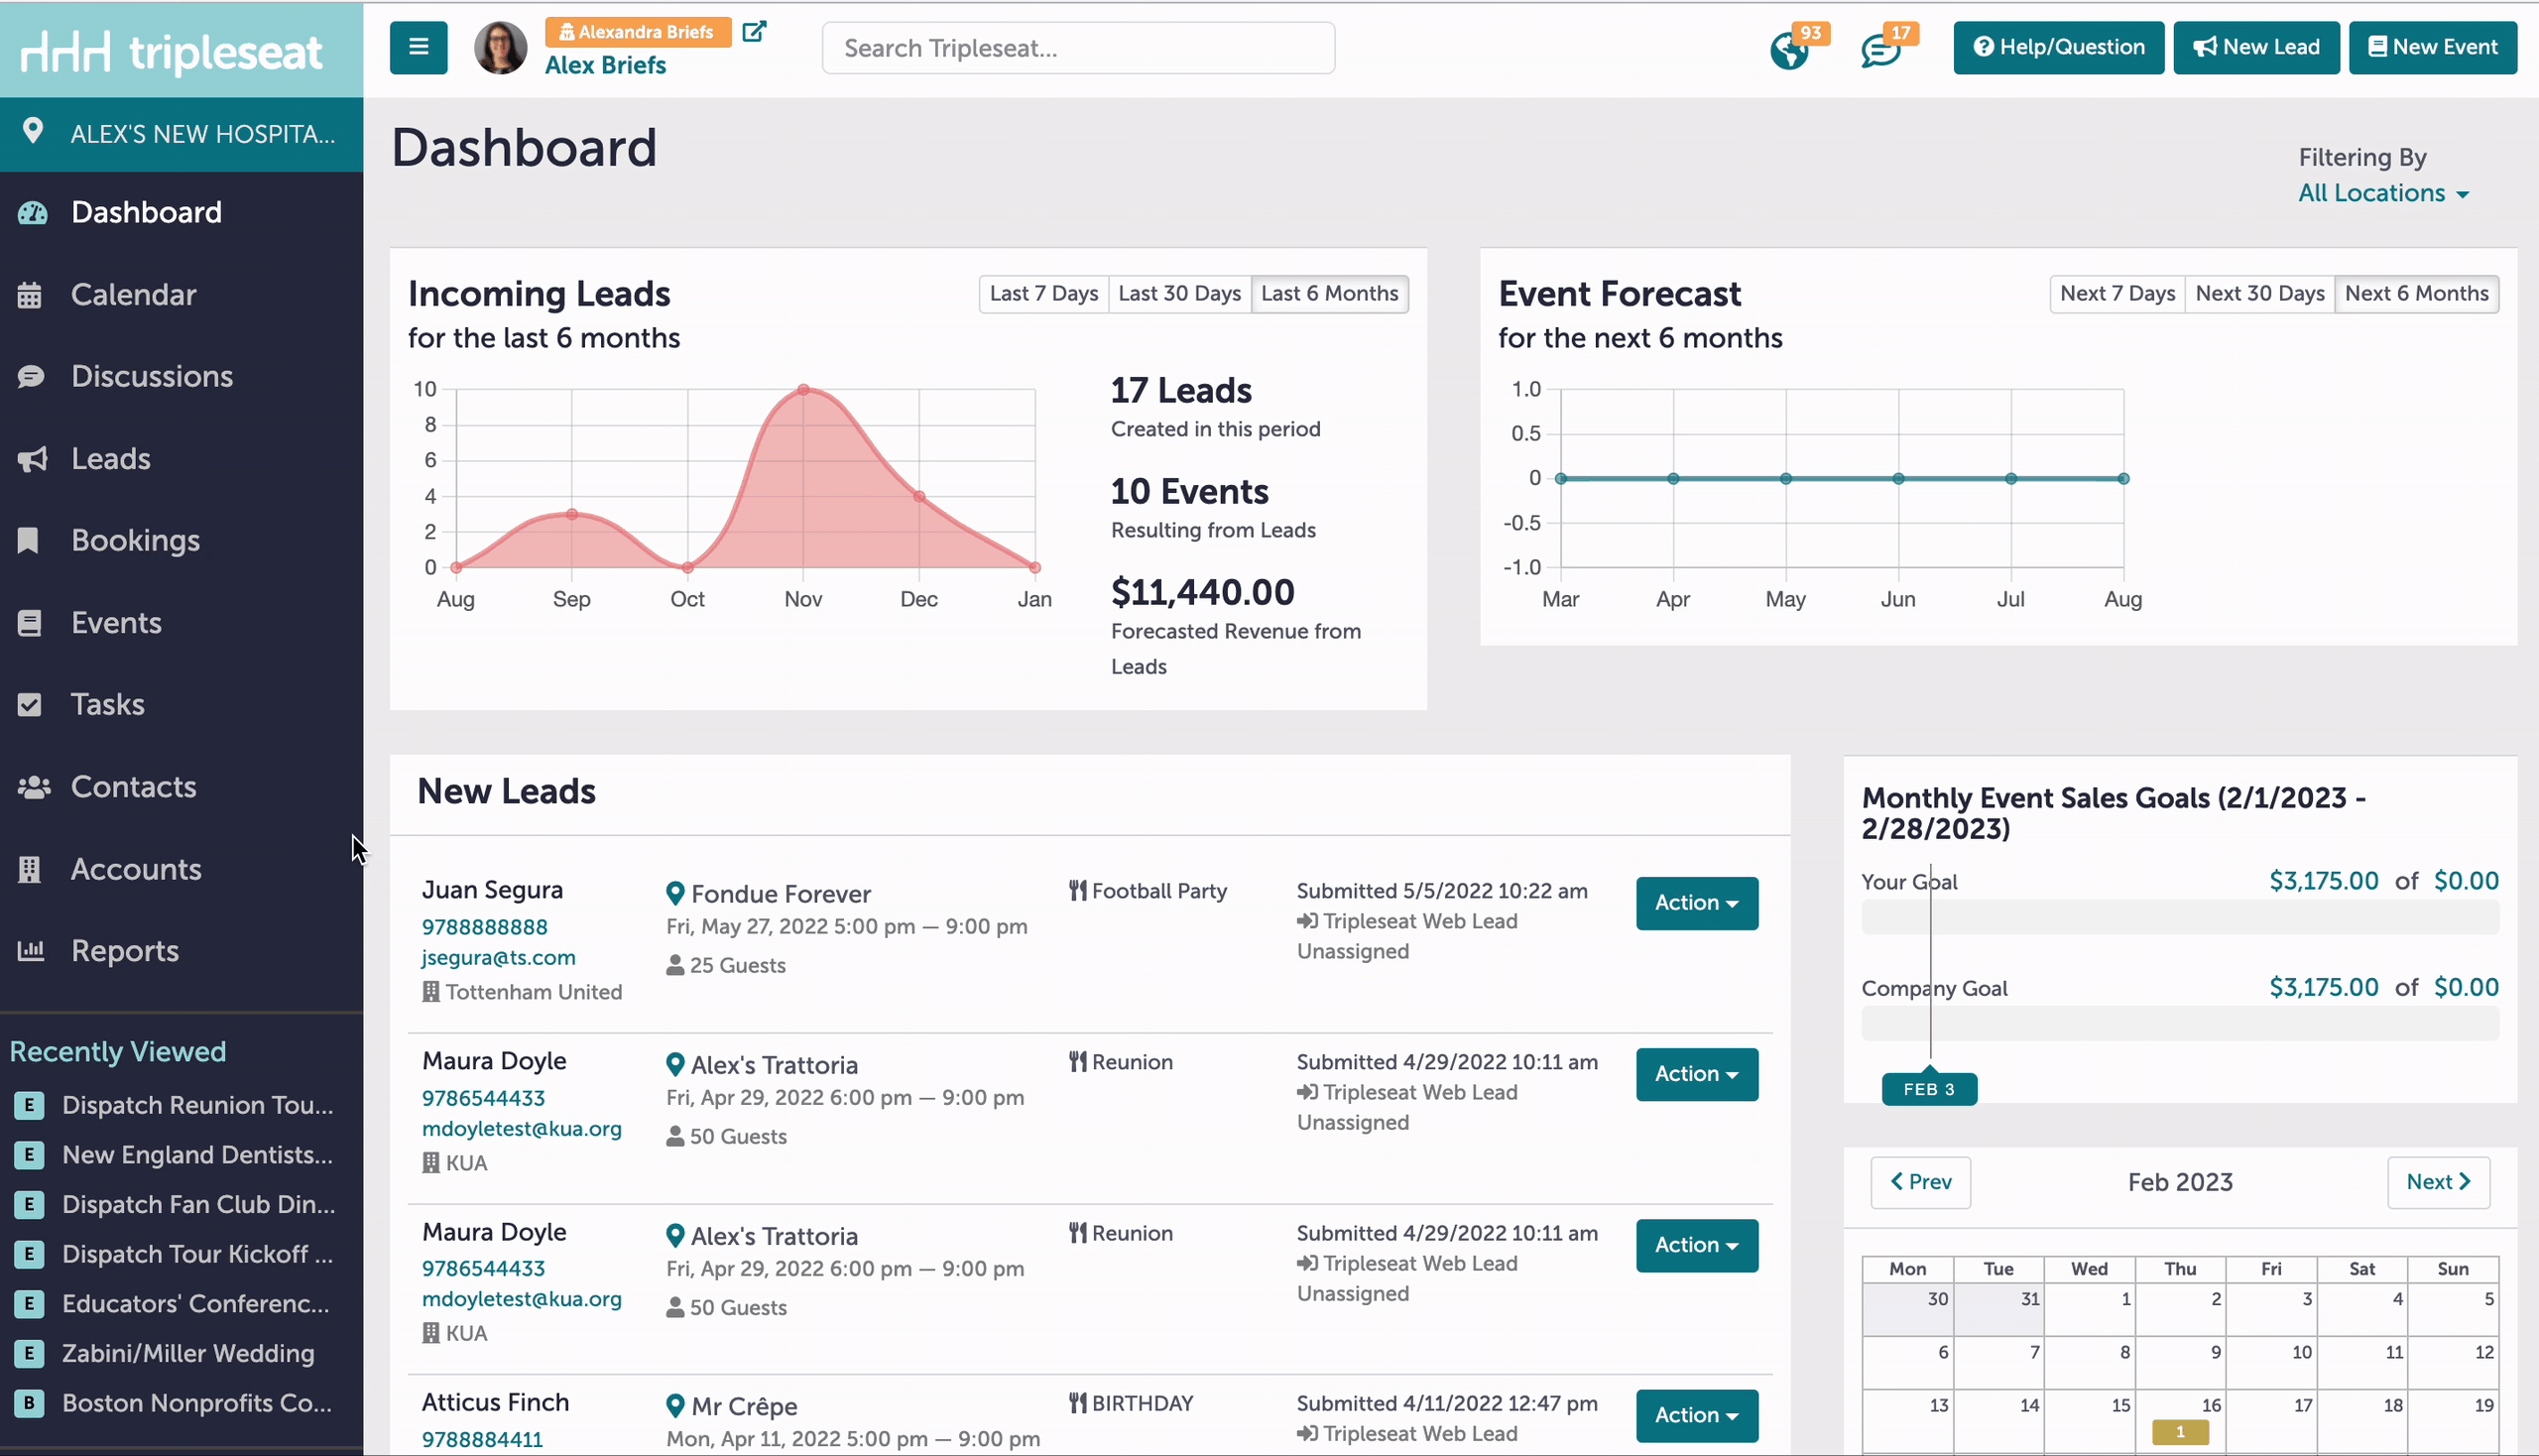Click the Accounts building icon

point(30,870)
